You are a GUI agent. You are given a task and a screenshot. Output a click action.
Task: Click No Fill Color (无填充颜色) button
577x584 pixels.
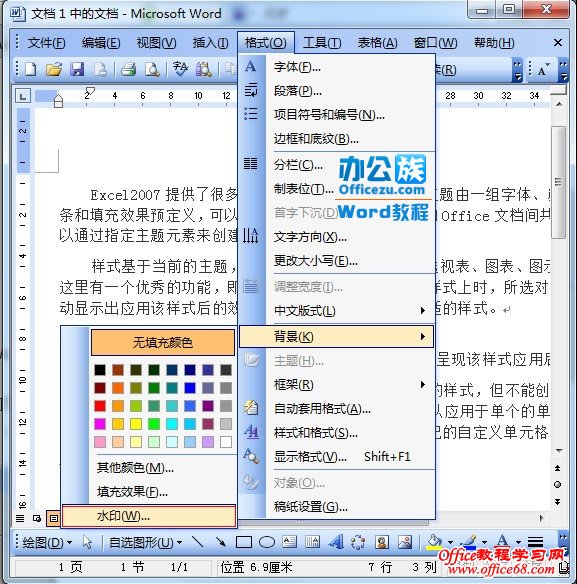click(x=163, y=342)
